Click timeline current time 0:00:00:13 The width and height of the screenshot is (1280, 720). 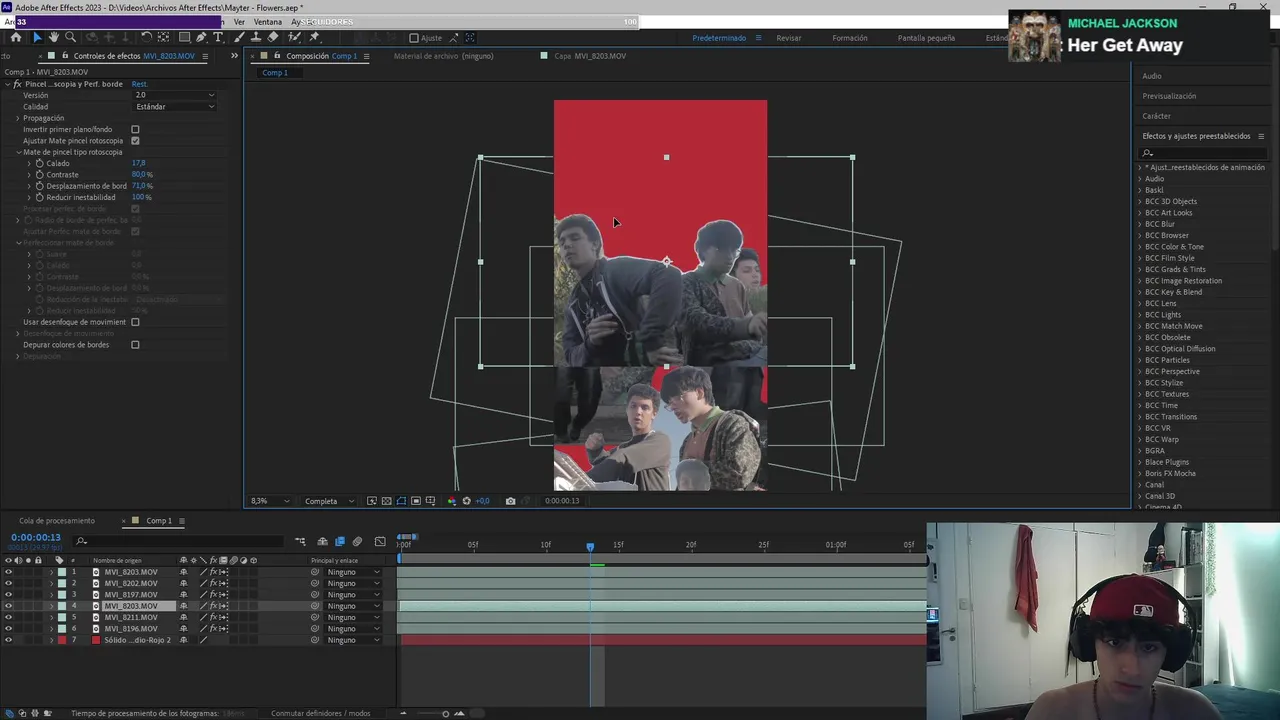(x=36, y=538)
